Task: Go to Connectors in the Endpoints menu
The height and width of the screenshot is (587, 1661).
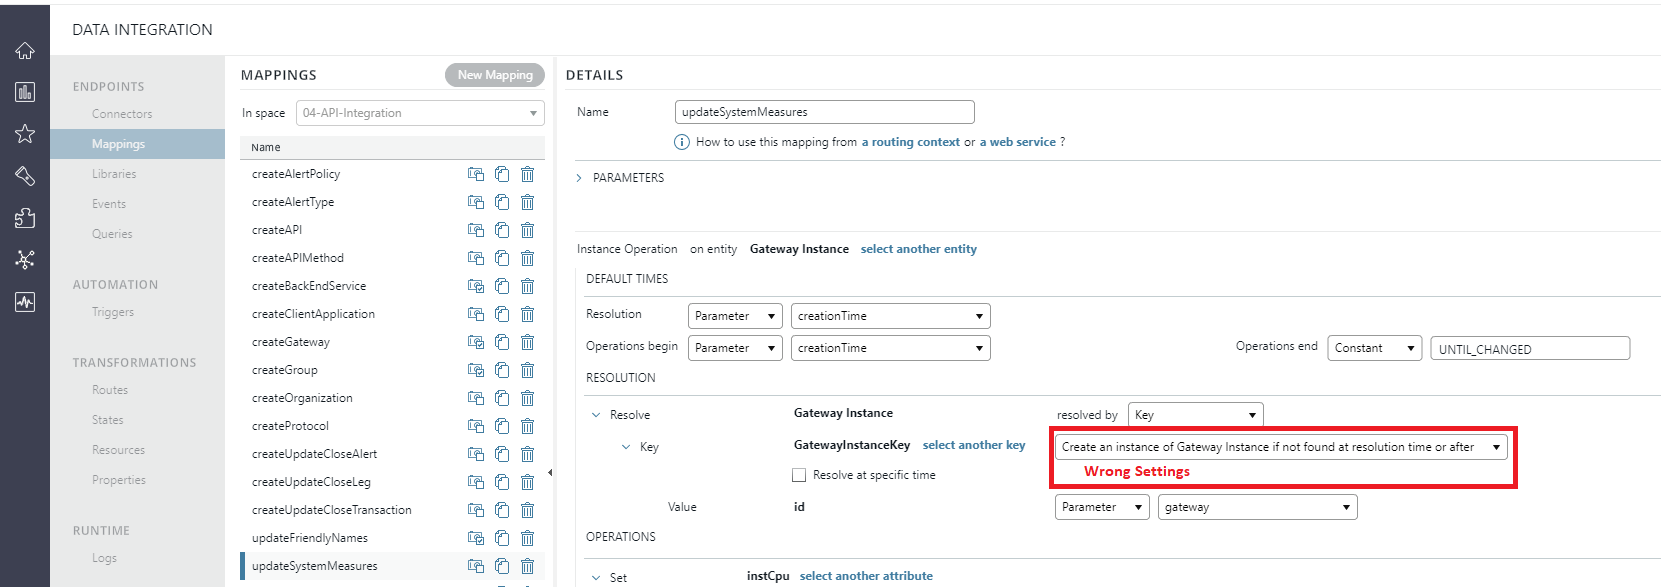Action: click(x=122, y=114)
